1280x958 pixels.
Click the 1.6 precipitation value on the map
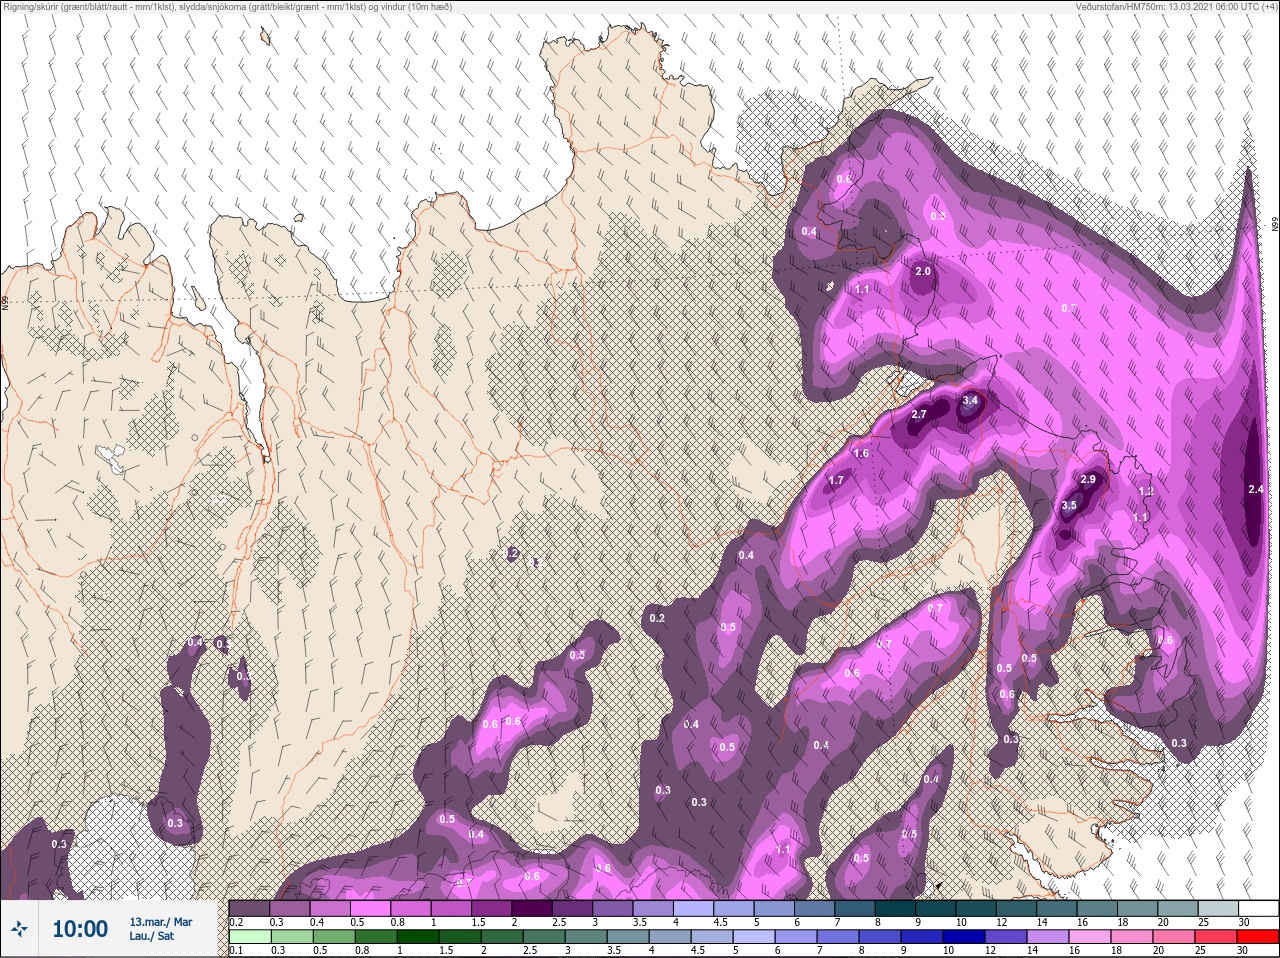(861, 453)
